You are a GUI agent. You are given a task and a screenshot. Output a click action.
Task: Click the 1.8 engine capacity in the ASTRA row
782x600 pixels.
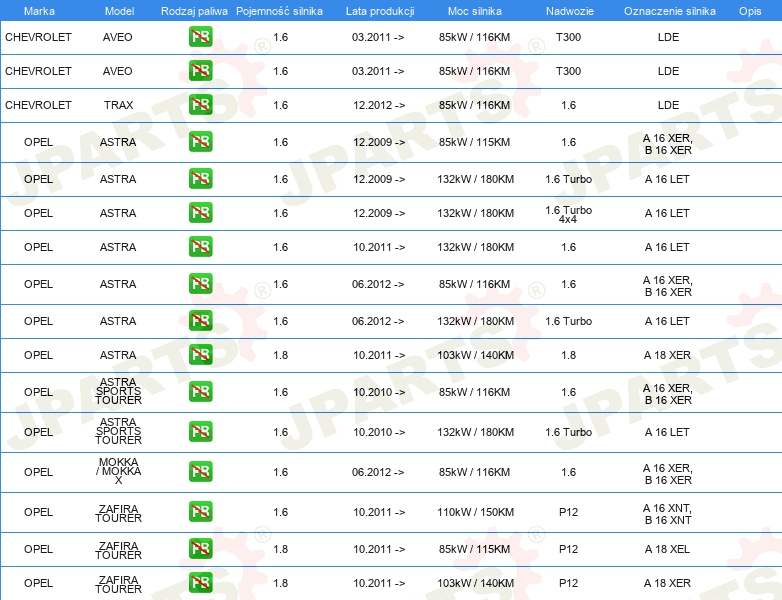tap(281, 355)
